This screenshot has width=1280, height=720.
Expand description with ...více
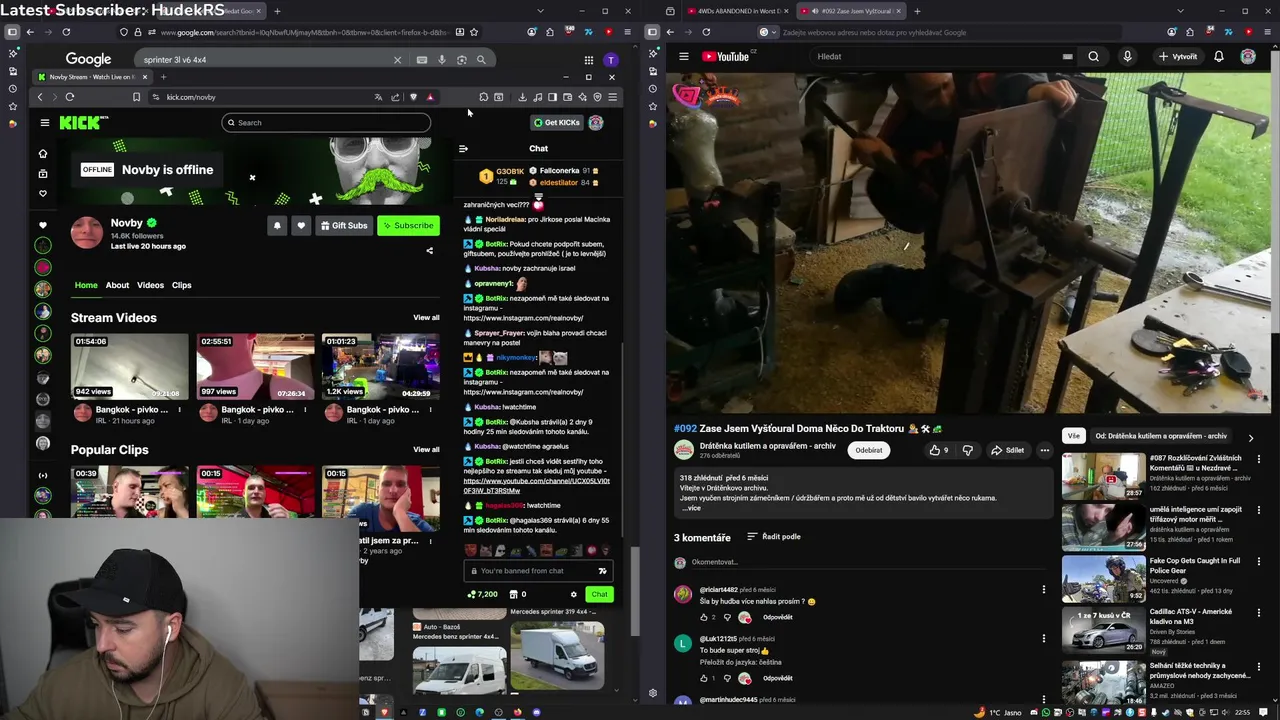point(691,508)
